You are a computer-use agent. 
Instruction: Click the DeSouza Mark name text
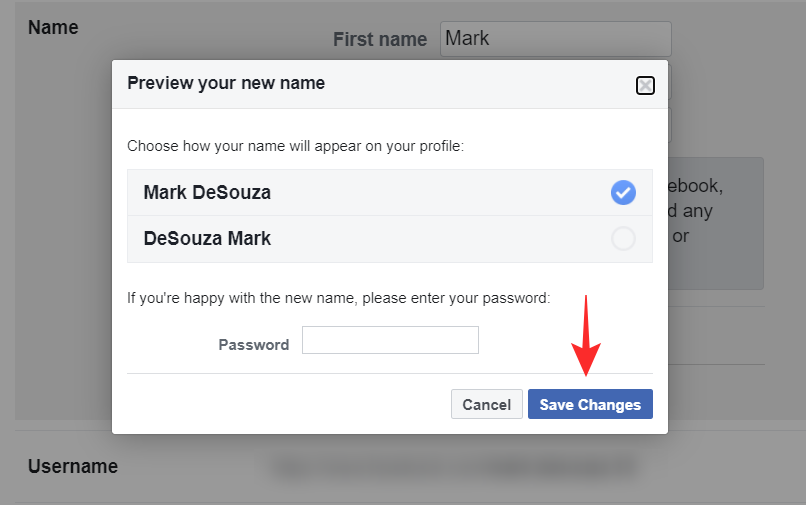[x=207, y=239]
